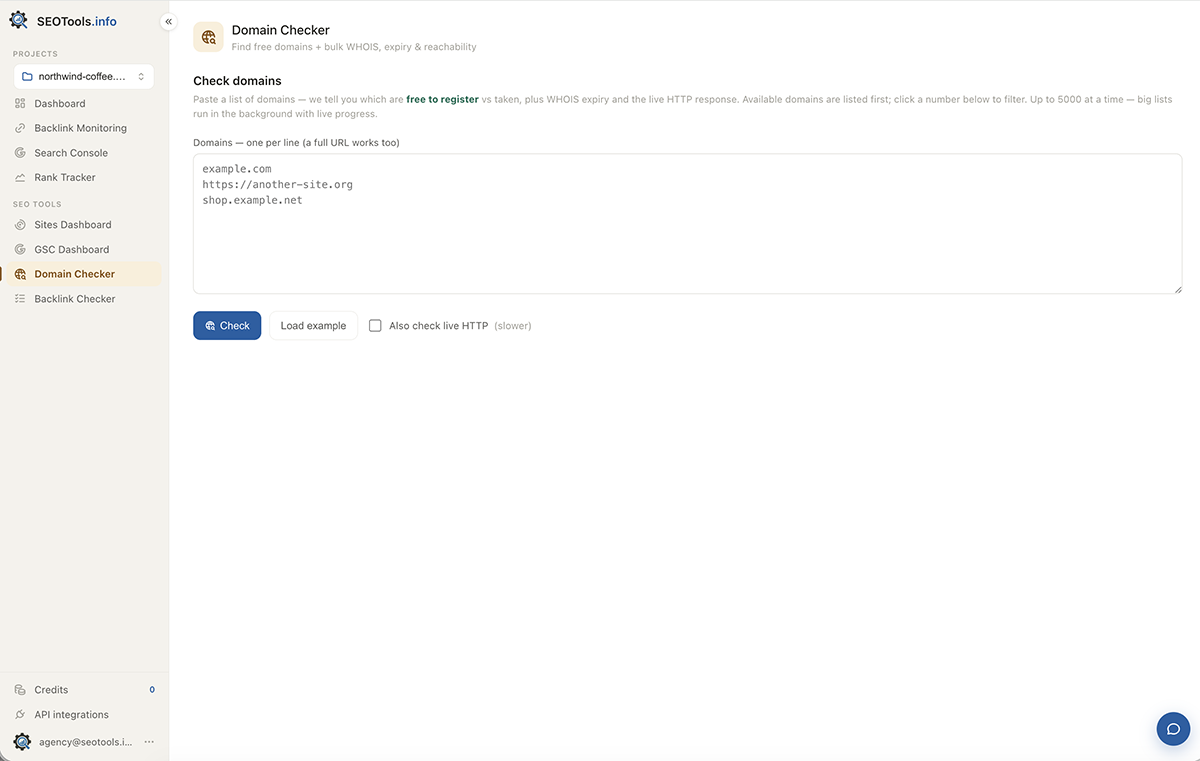Click the Backlink Monitoring link icon
Image resolution: width=1200 pixels, height=761 pixels.
pos(20,128)
